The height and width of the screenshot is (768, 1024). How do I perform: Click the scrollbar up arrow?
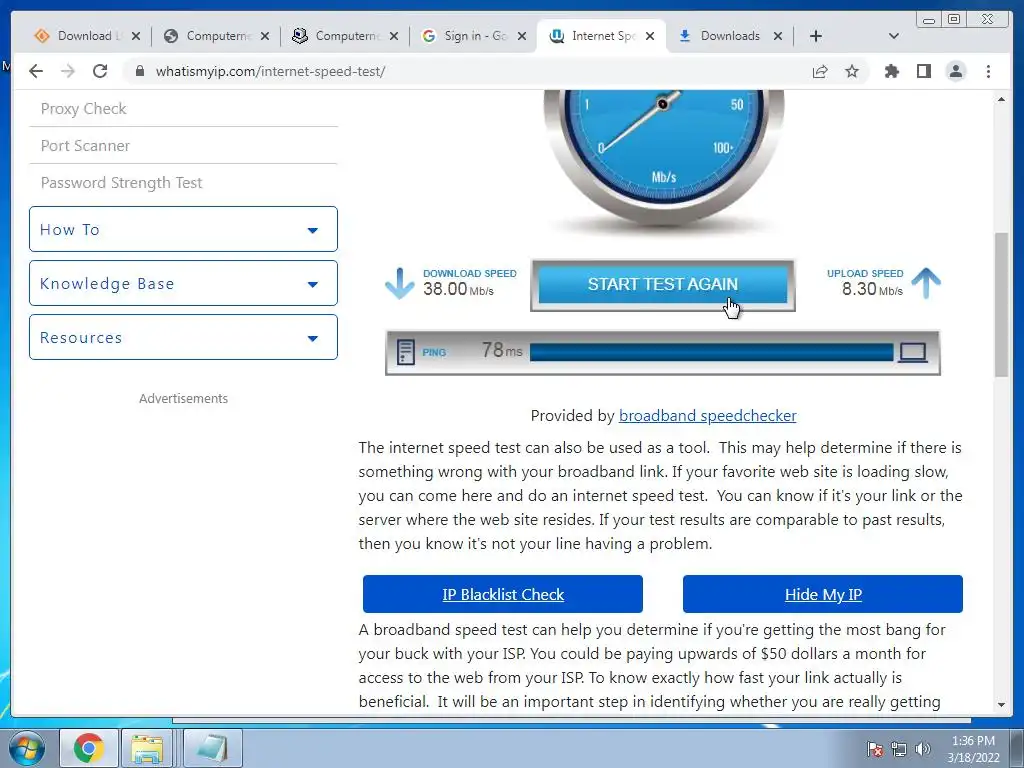(1001, 99)
